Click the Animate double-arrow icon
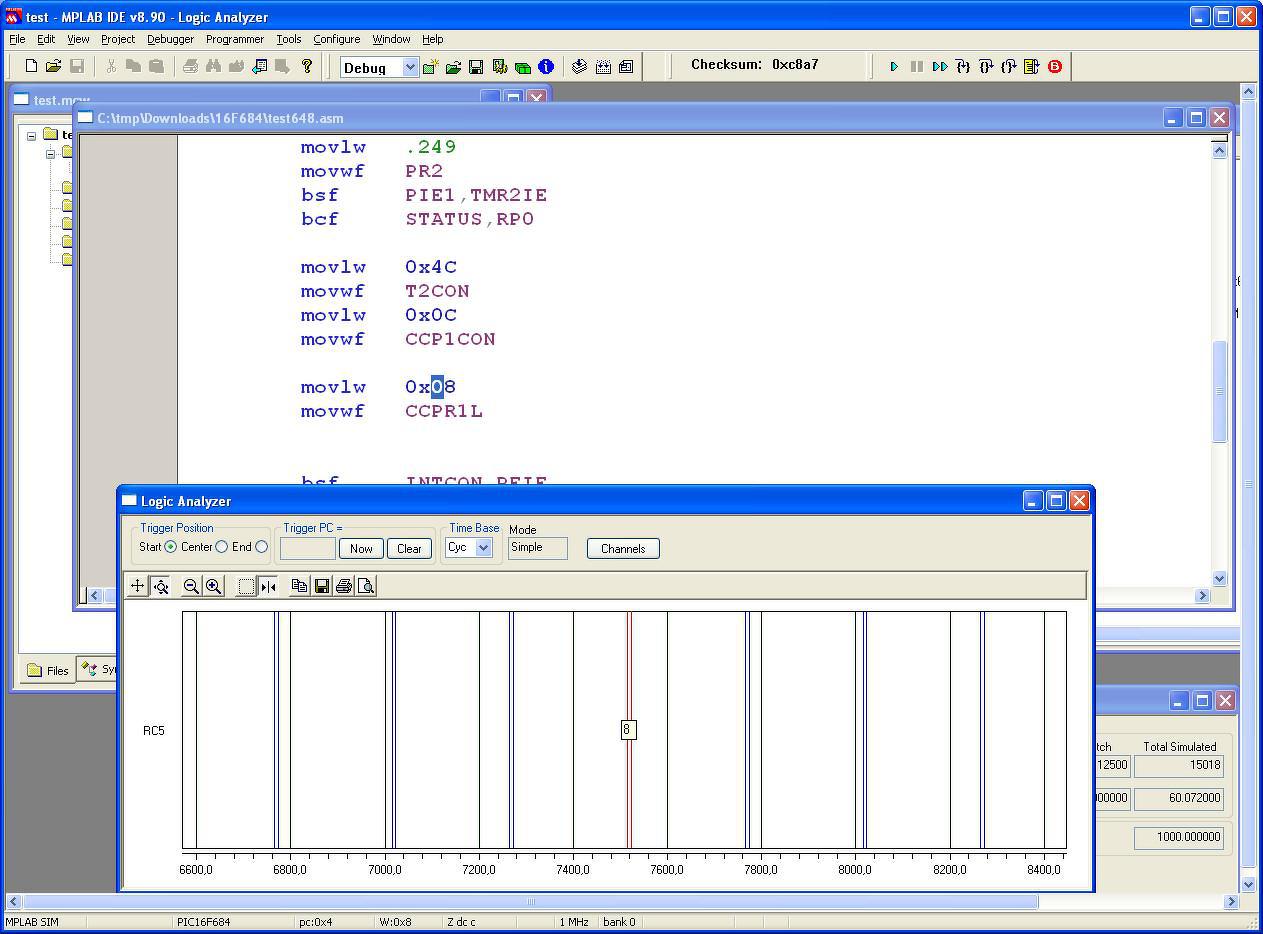The image size is (1263, 934). (x=940, y=67)
